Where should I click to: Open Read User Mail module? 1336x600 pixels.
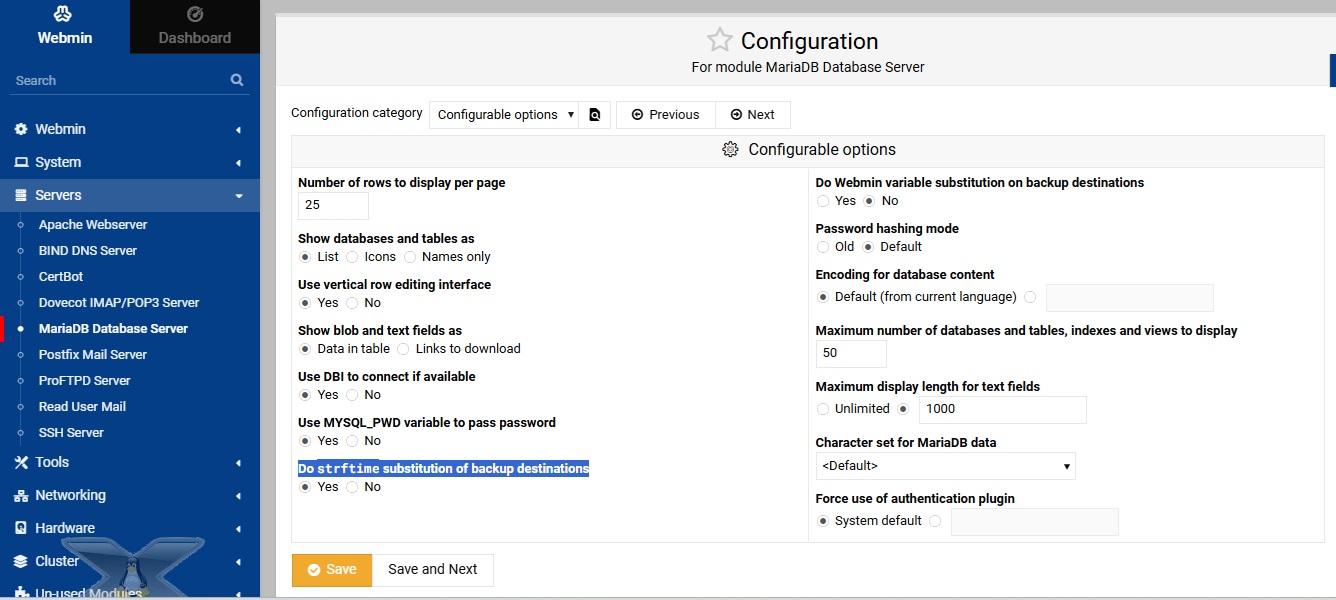pos(82,406)
